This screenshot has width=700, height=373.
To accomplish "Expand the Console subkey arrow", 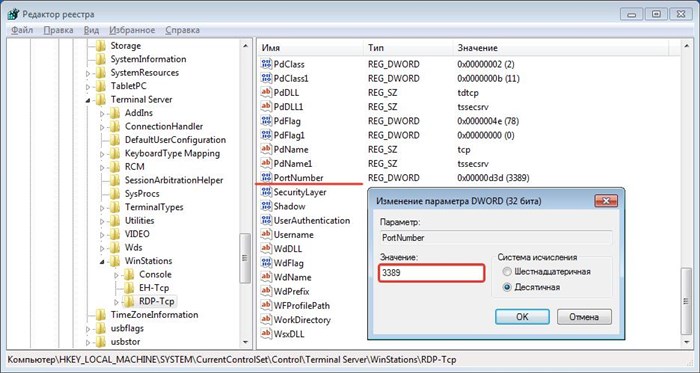I will (117, 275).
